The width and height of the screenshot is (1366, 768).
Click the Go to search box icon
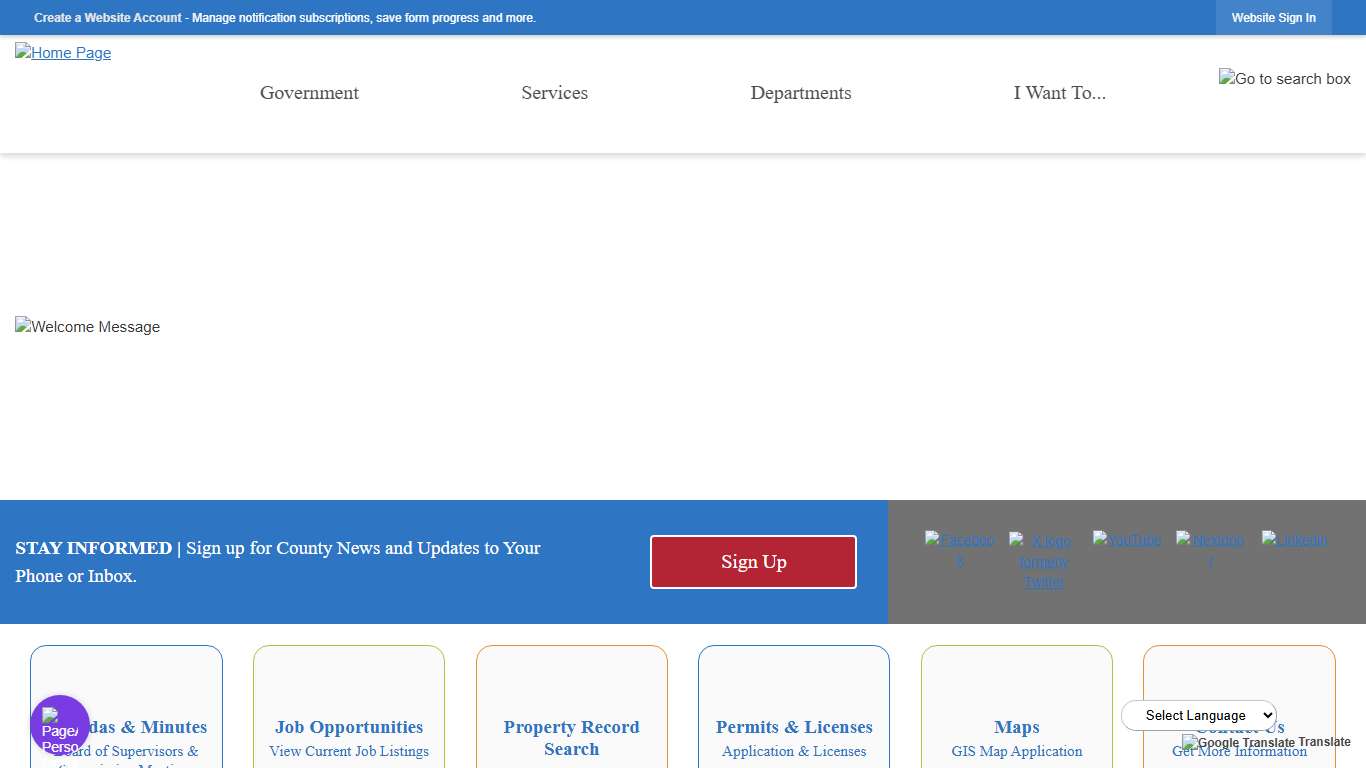coord(1285,79)
